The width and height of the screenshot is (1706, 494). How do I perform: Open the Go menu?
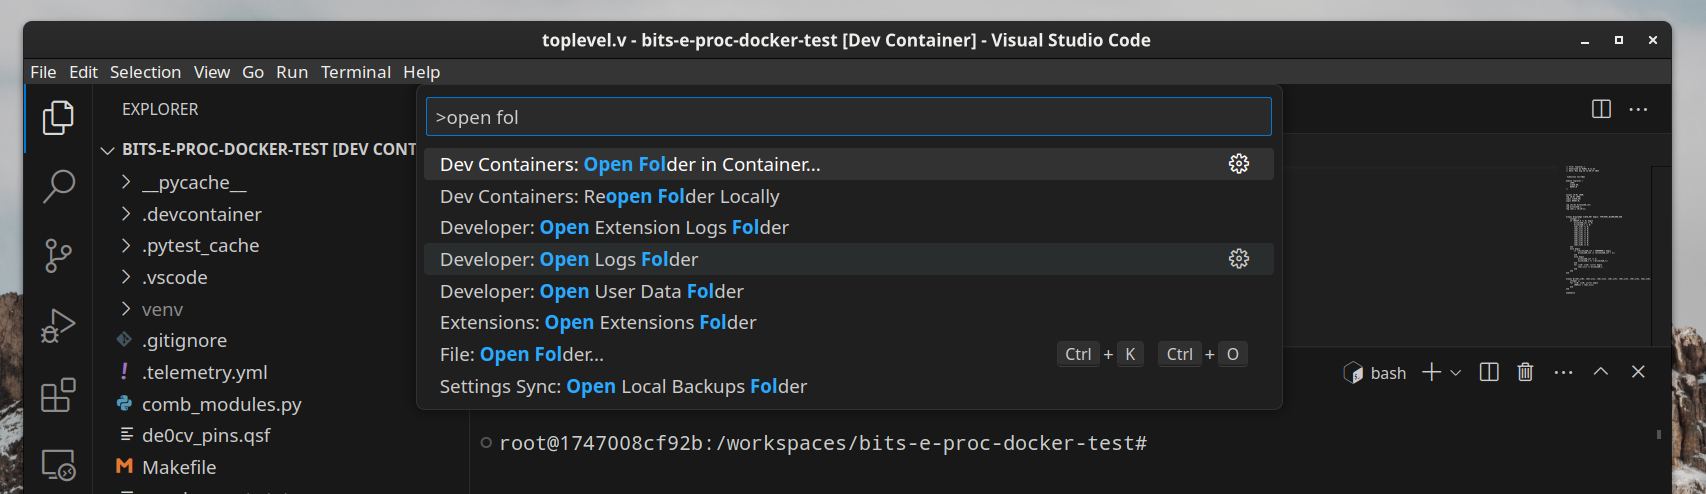[x=253, y=72]
